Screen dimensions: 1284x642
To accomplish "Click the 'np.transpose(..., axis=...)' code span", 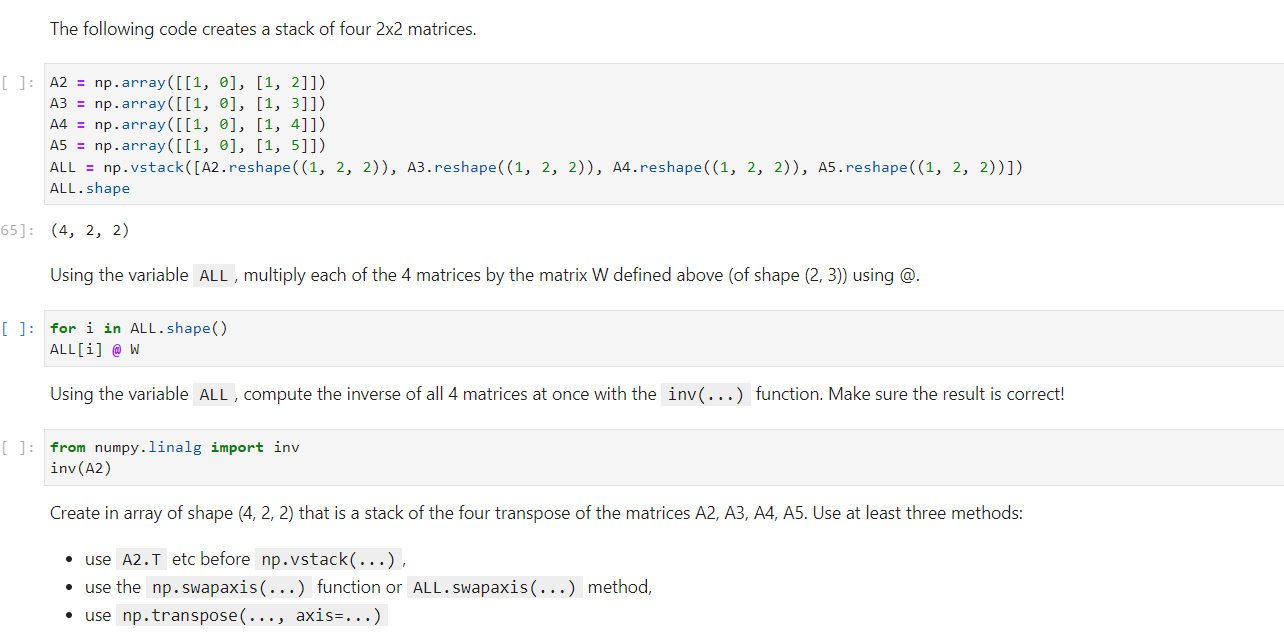I will (x=253, y=615).
